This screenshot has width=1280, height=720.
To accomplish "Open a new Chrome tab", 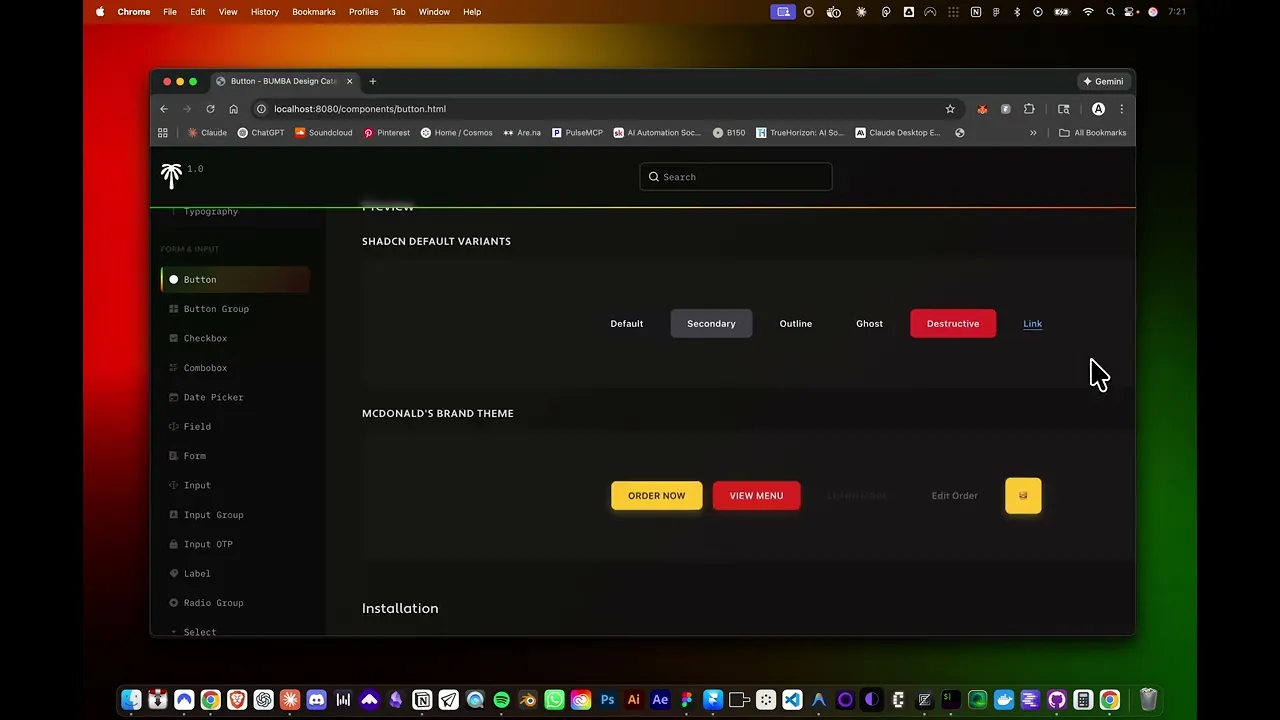I will (373, 81).
